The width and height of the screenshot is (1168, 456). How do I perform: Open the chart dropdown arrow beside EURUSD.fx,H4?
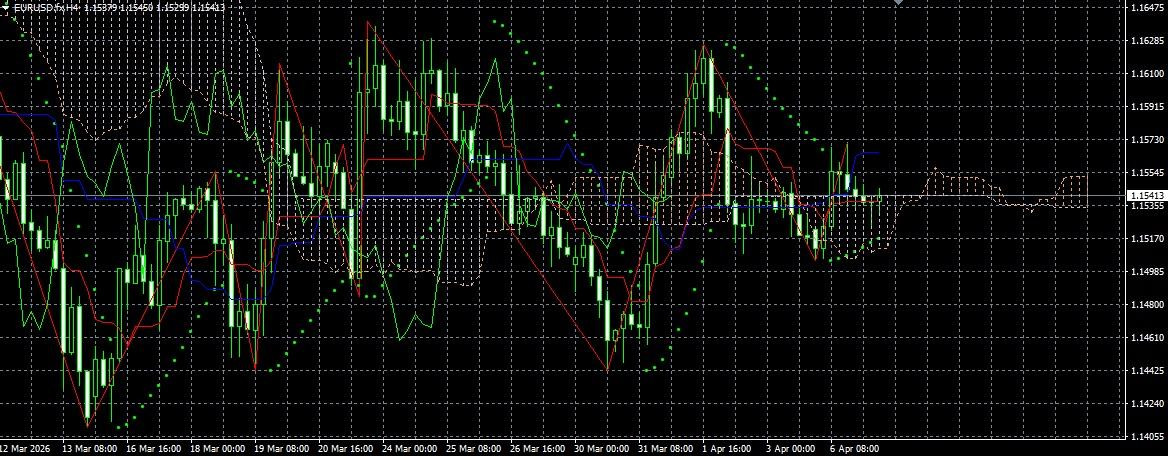[x=6, y=6]
